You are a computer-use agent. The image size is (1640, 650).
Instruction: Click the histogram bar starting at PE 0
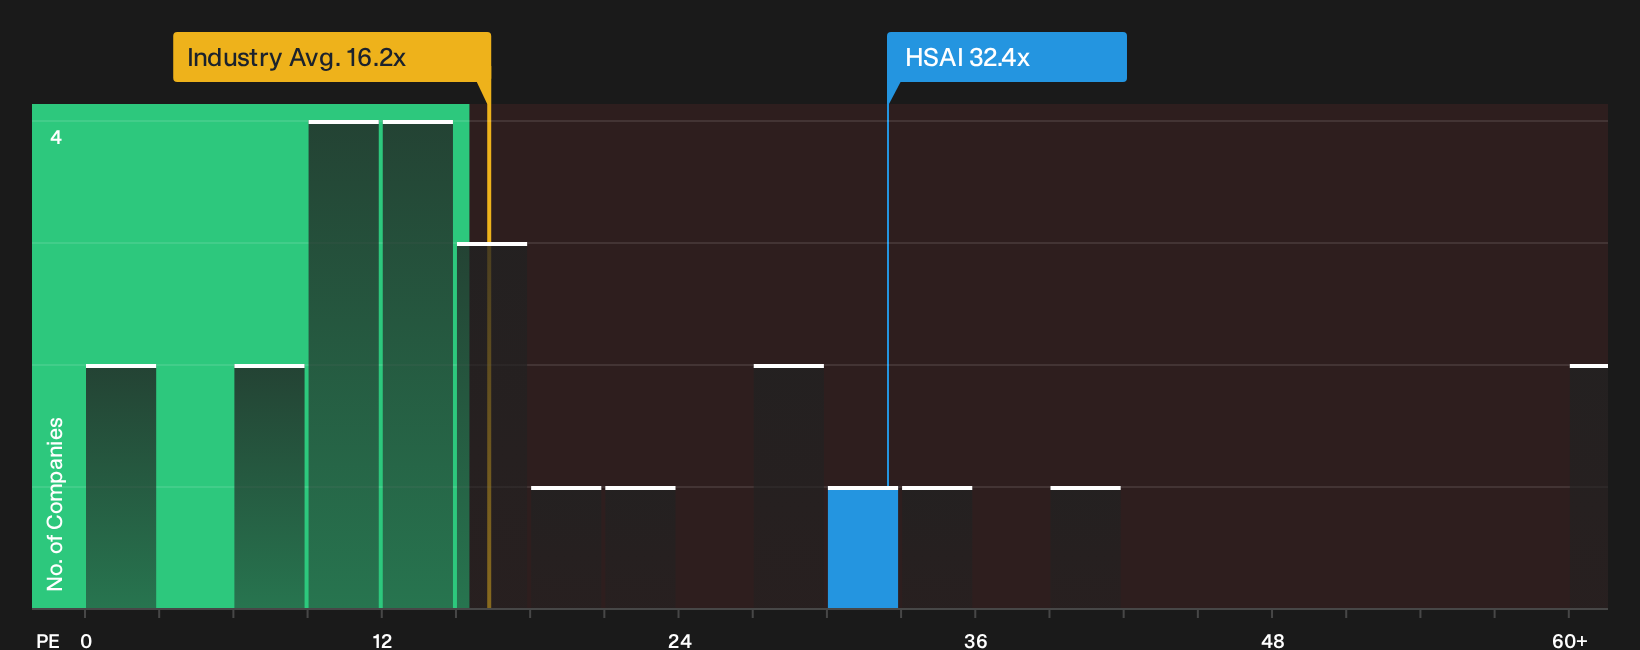pyautogui.click(x=121, y=487)
